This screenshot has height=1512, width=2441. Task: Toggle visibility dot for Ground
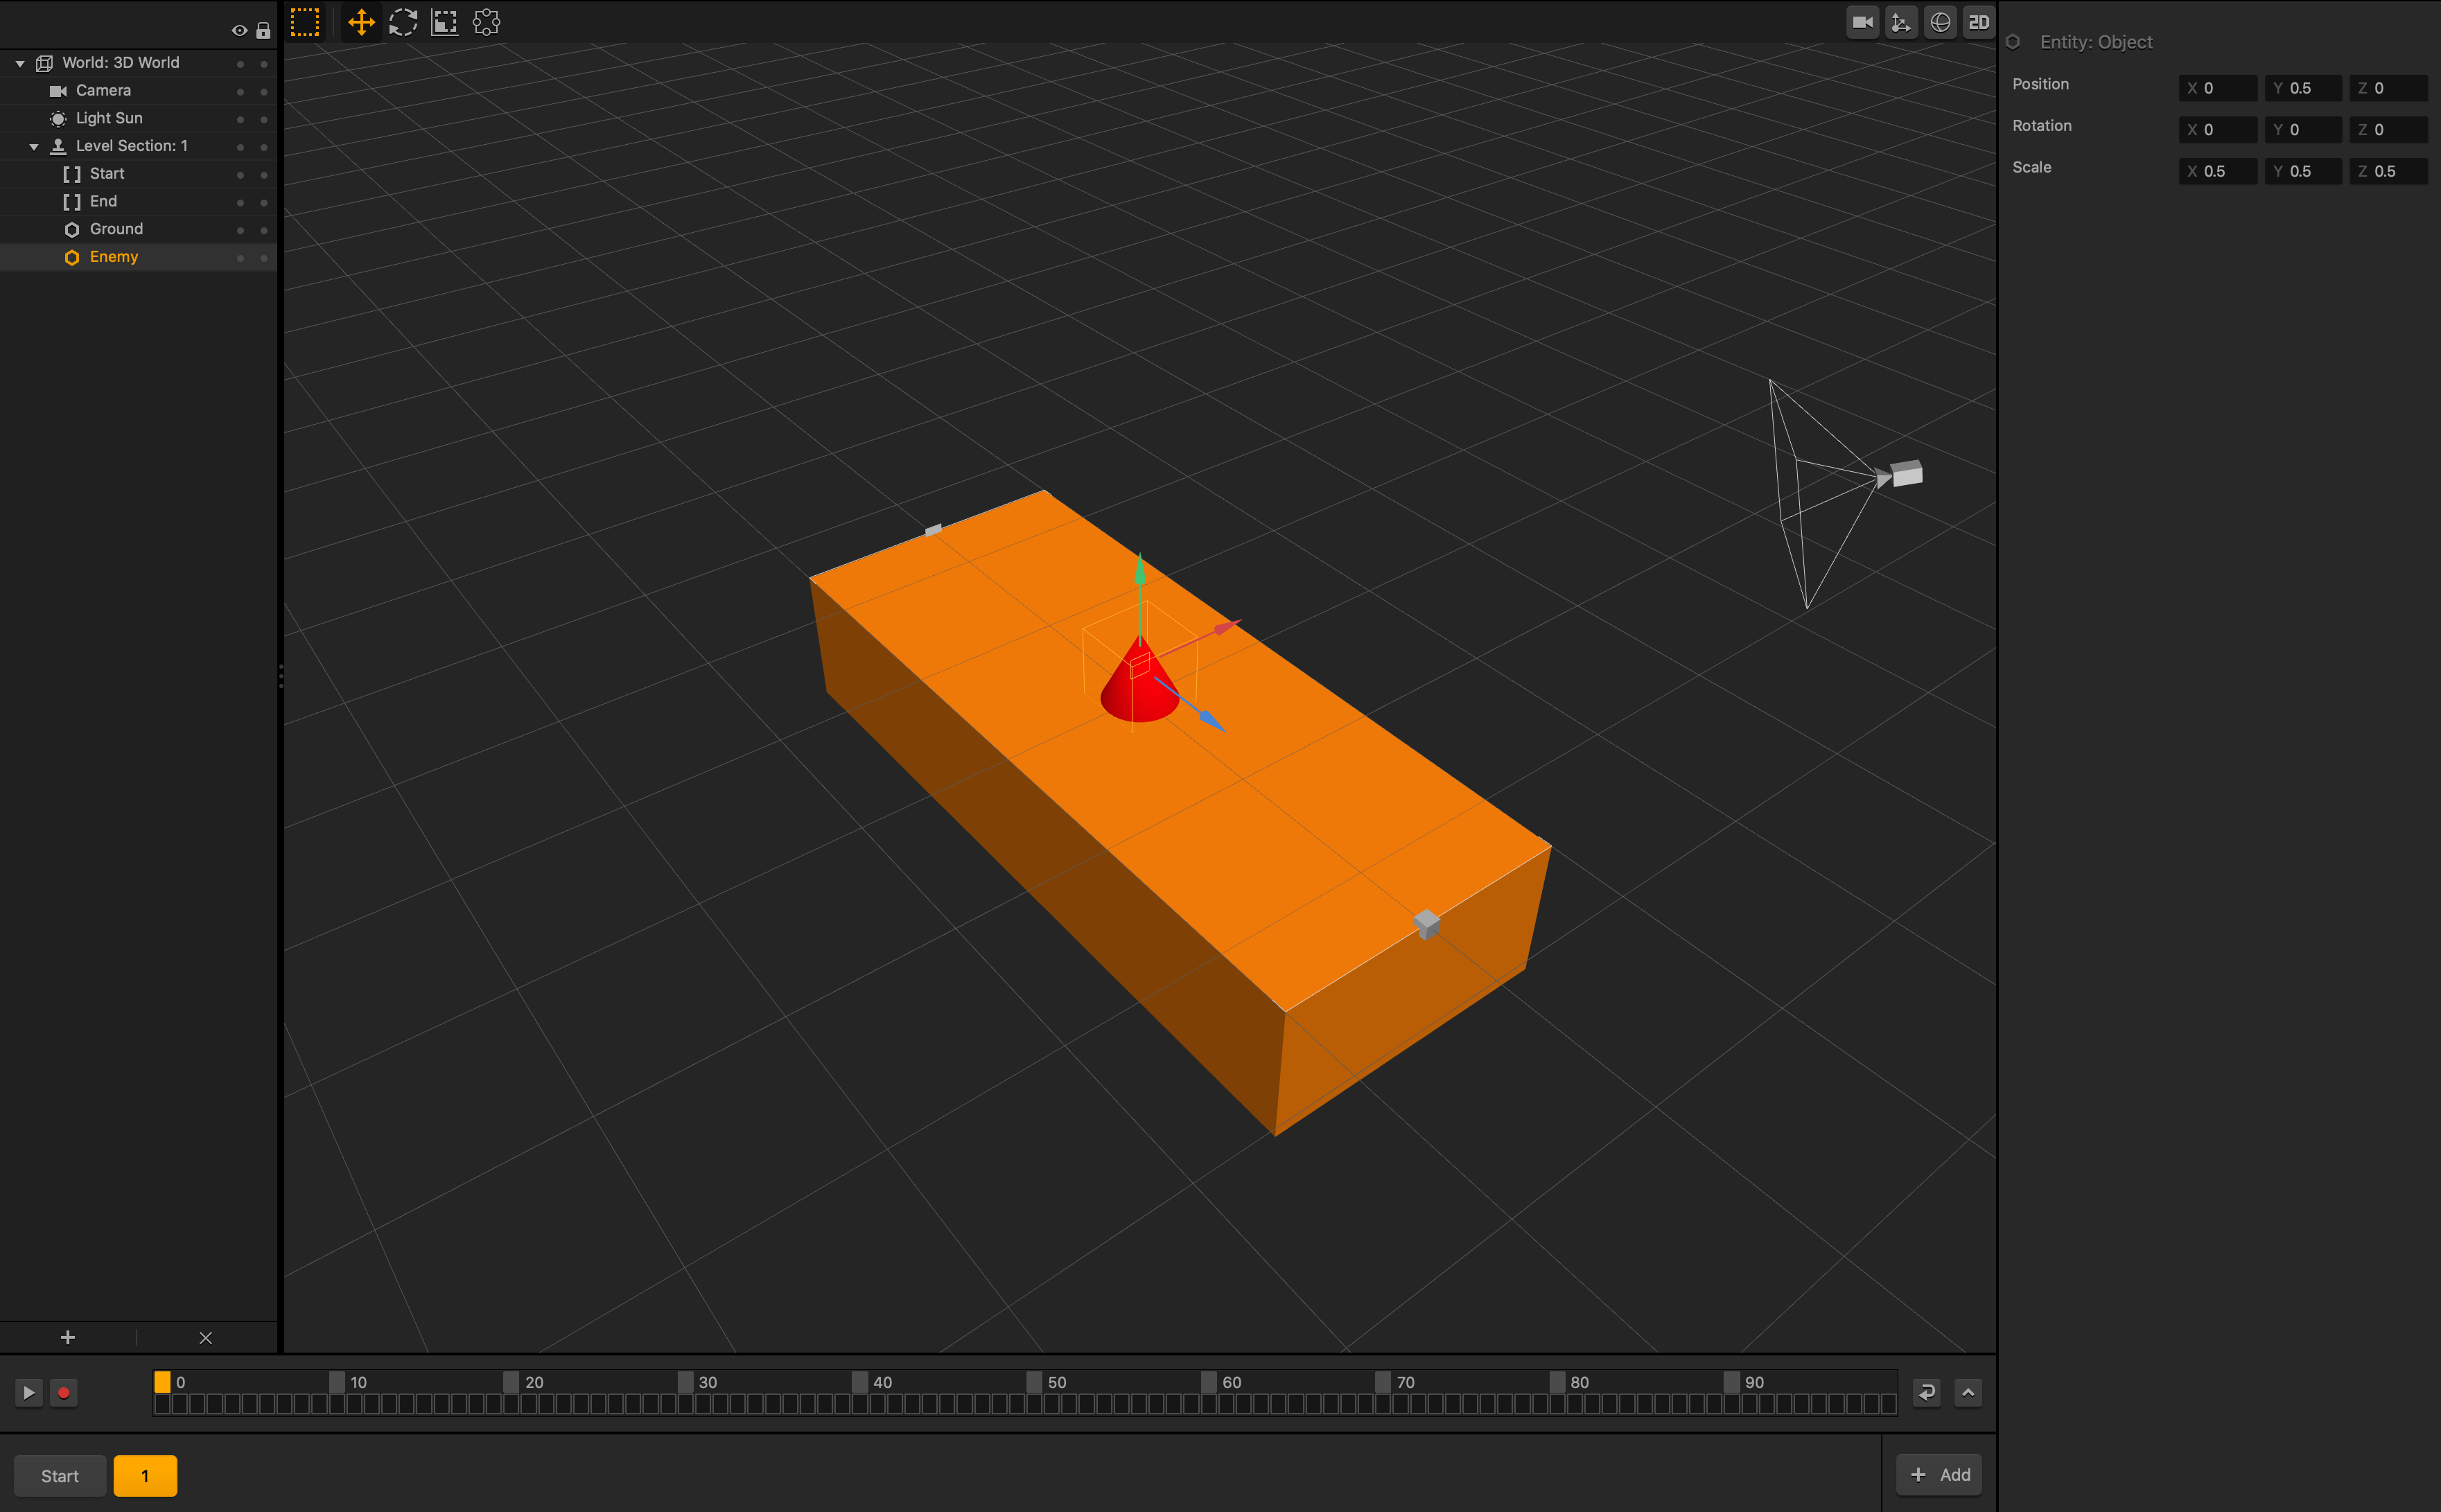(x=240, y=230)
